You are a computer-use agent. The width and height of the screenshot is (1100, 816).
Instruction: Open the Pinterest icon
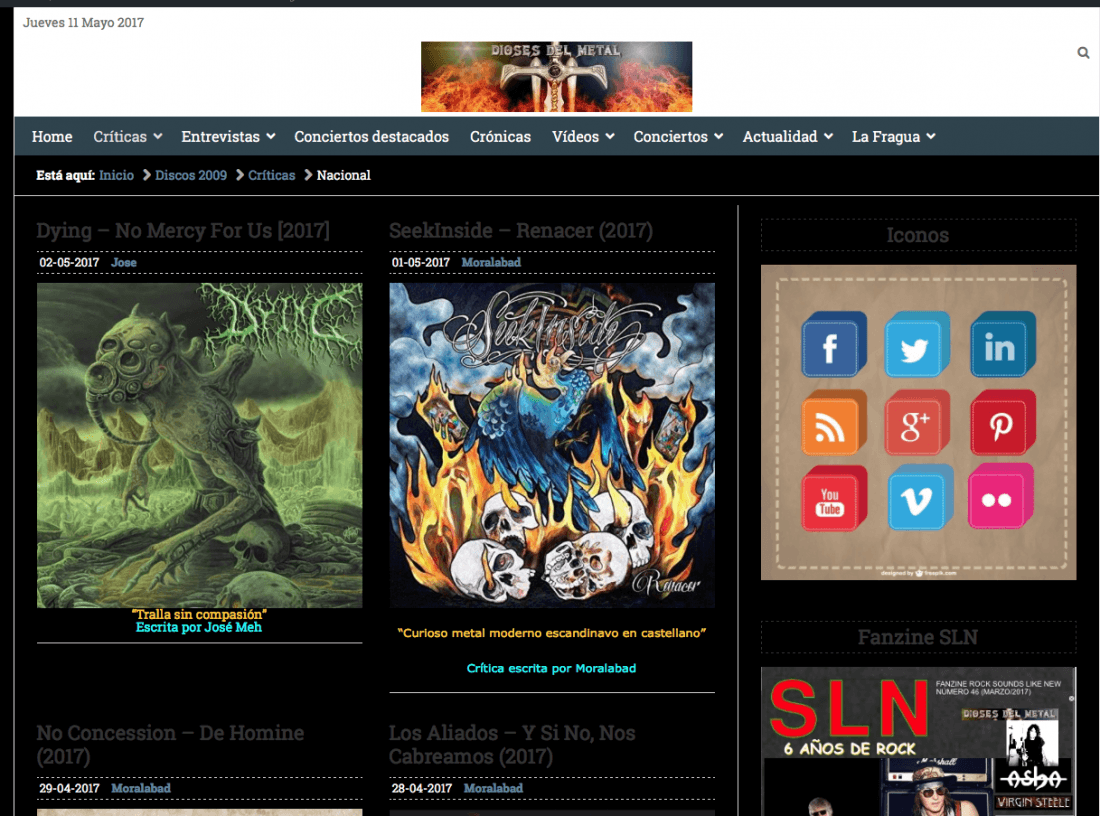(x=1002, y=423)
